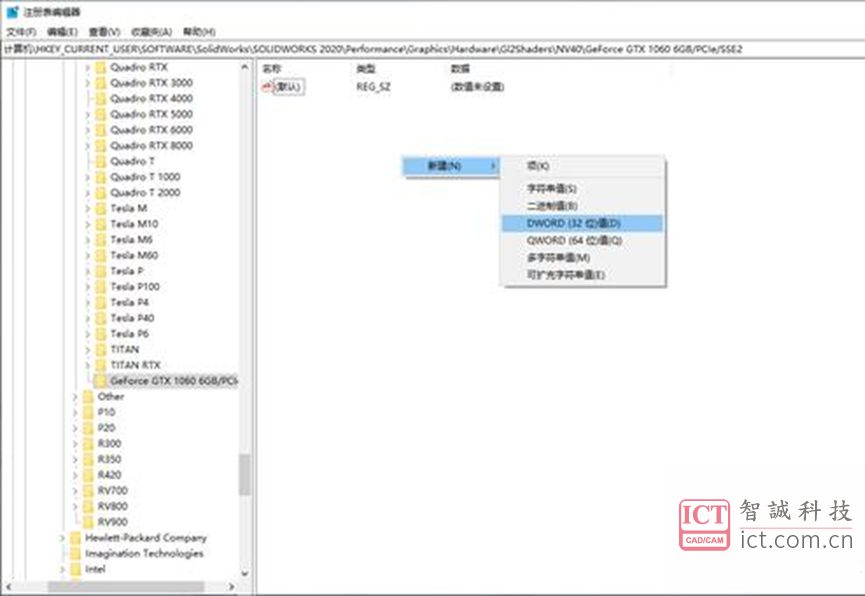Open the 查看(V) menu
865x596 pixels.
point(105,32)
